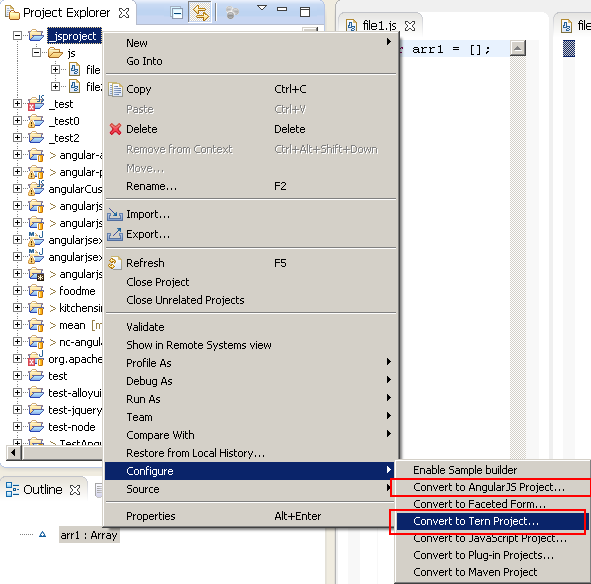Choose Rename... in context menu
This screenshot has height=584, width=591.
(x=250, y=186)
